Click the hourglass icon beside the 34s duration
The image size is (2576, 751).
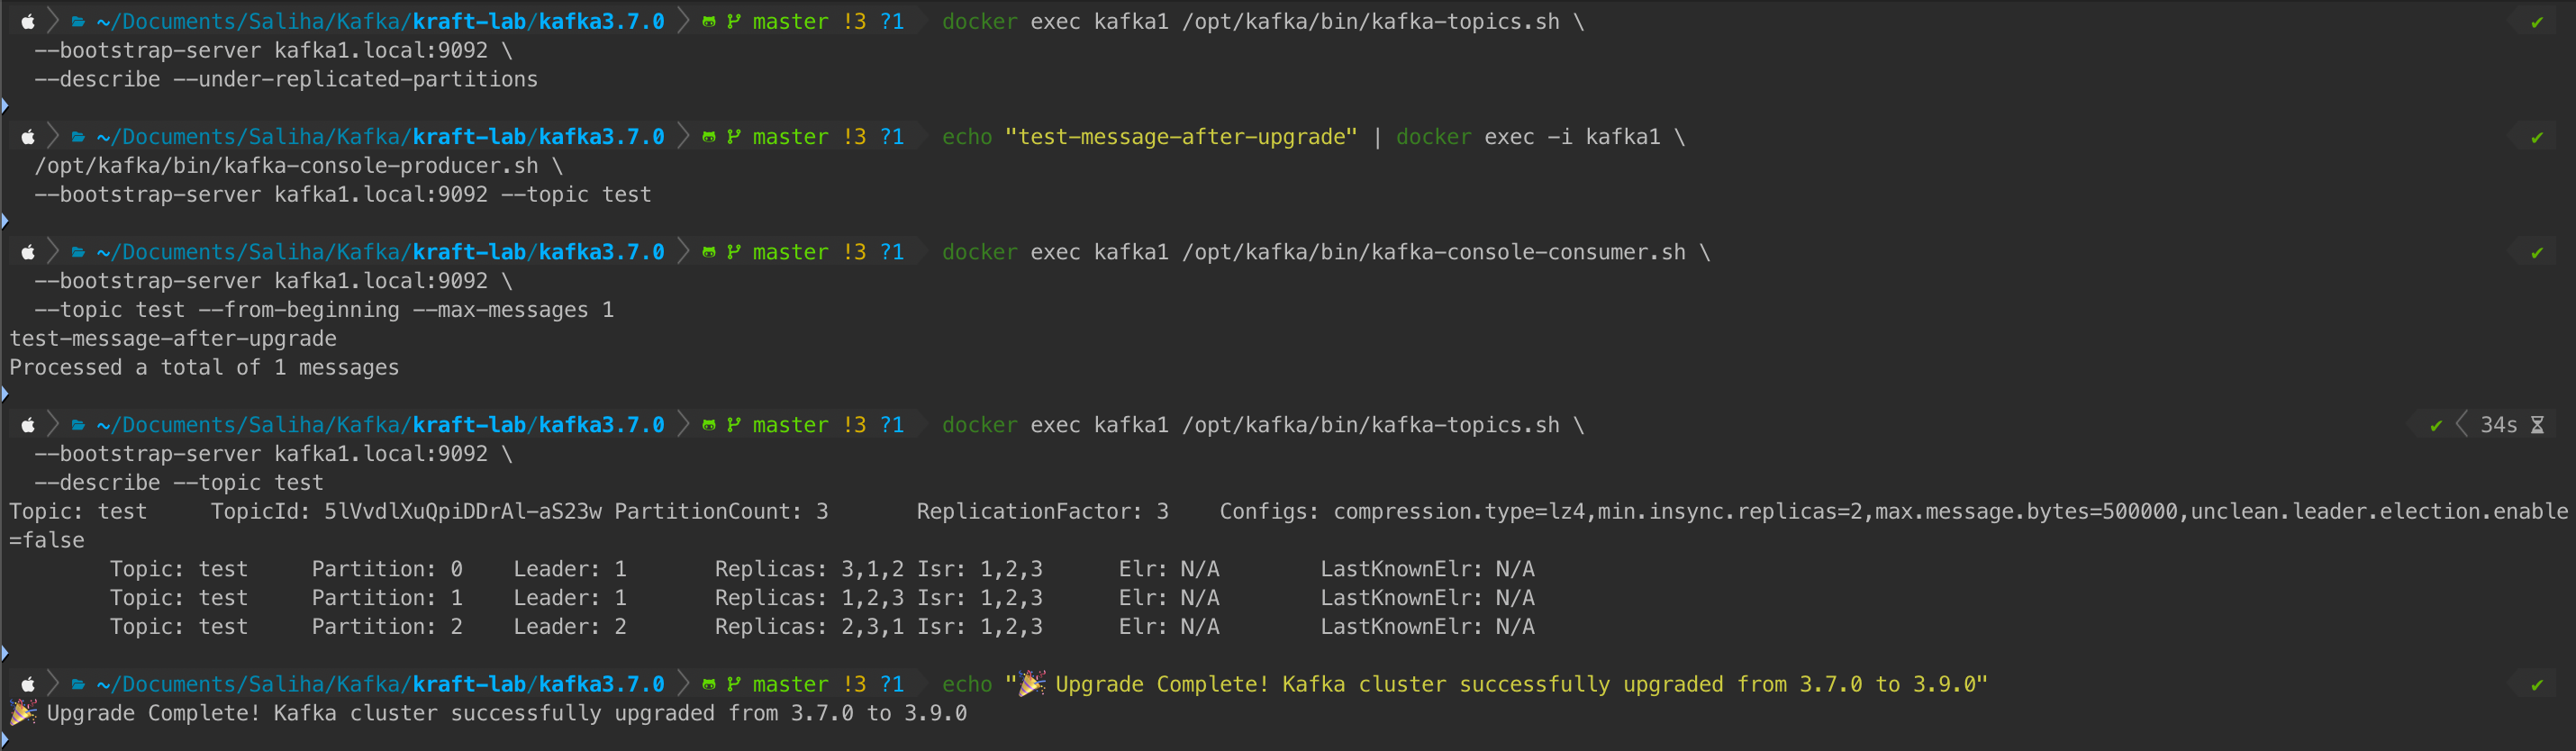click(2537, 425)
